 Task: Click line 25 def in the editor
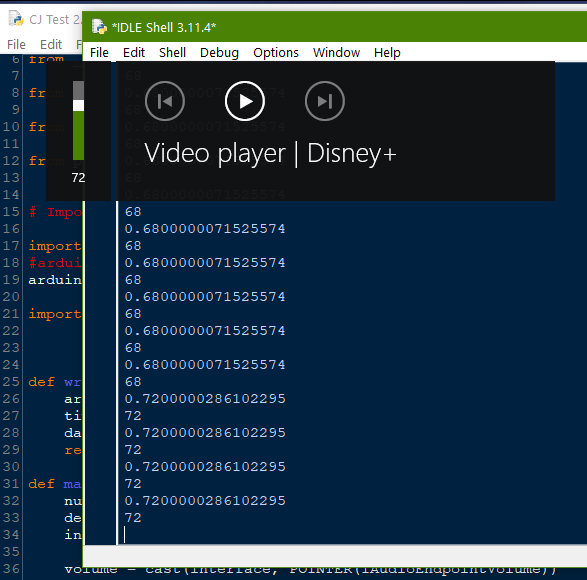pos(41,382)
